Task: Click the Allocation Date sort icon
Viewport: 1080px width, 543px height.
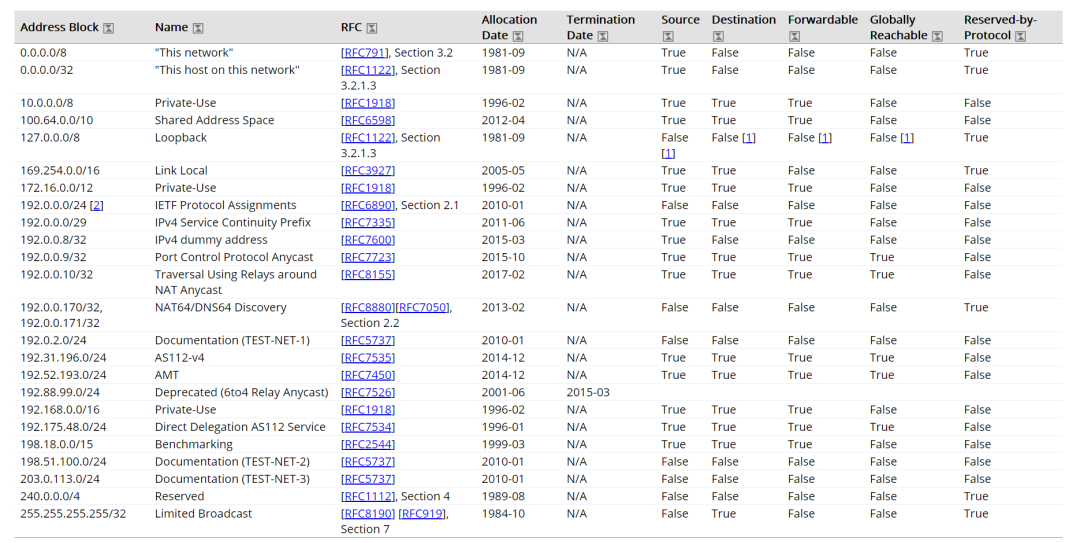Action: pos(518,36)
